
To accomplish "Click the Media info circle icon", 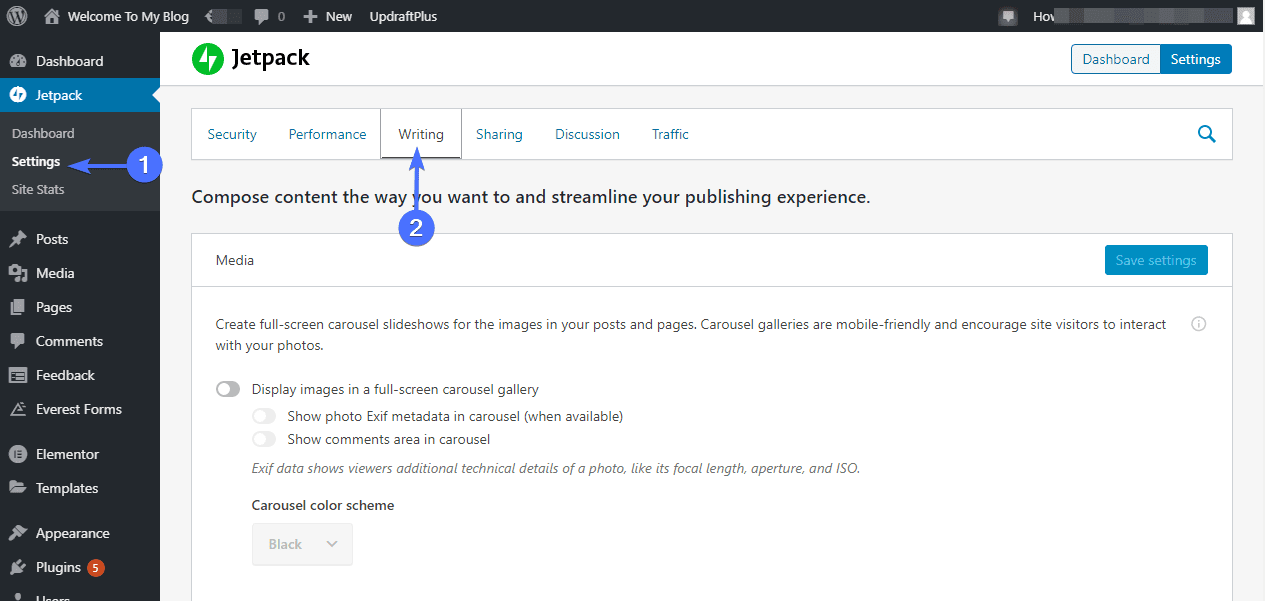I will 1199,324.
